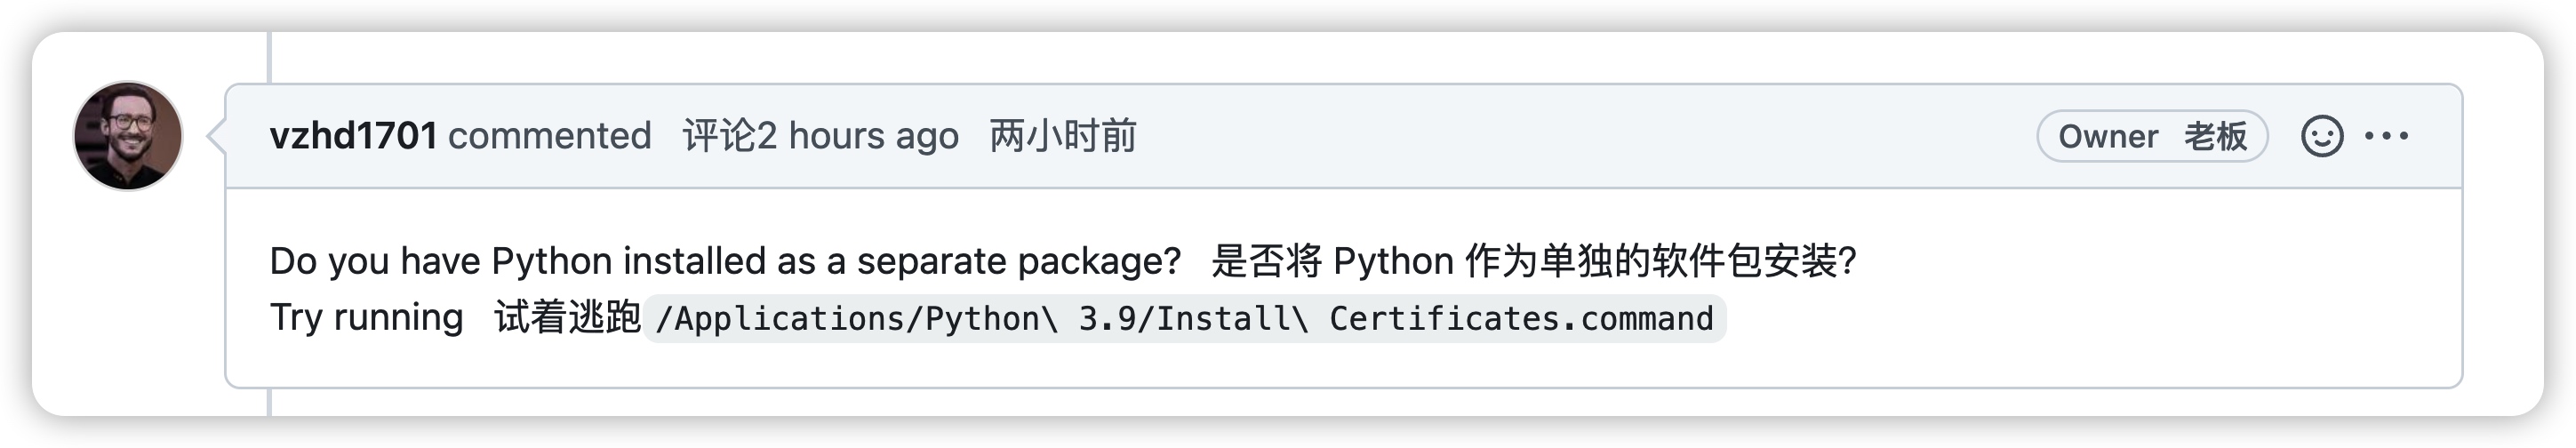Click the comment pointer caret beside avatar
Image resolution: width=2576 pixels, height=448 pixels.
point(216,136)
